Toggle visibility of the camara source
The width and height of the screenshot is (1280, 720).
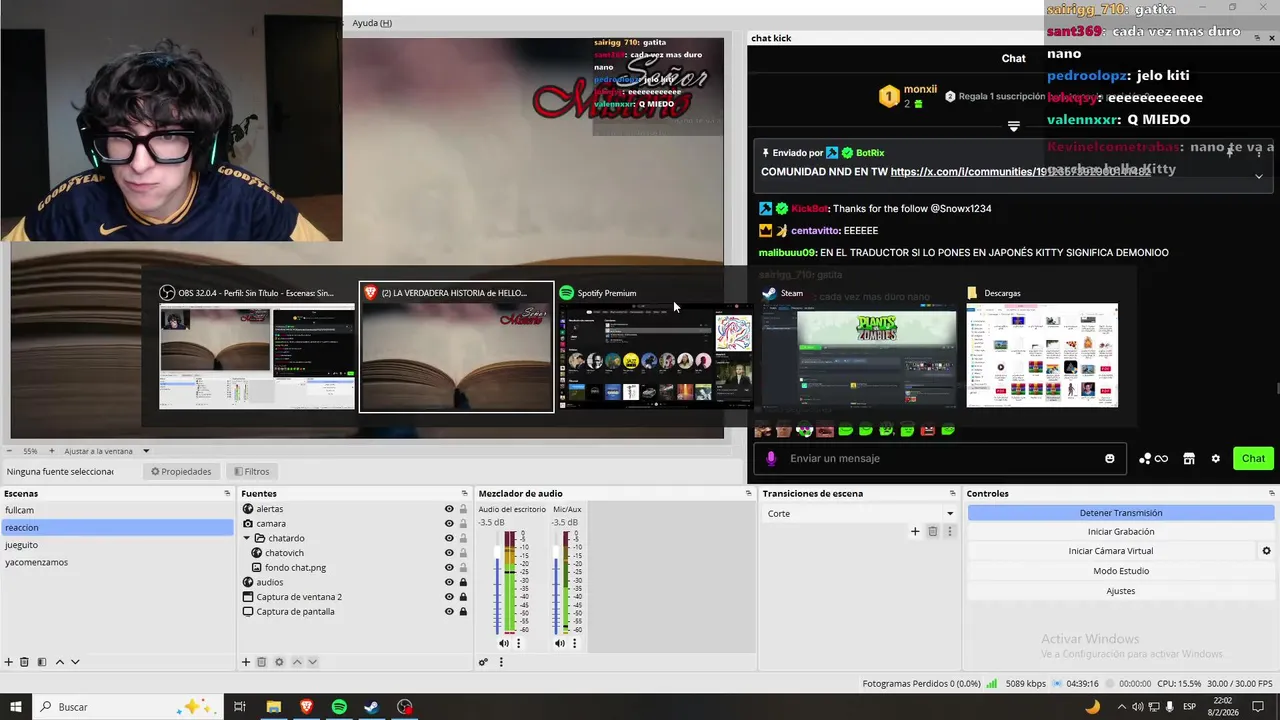pos(449,524)
